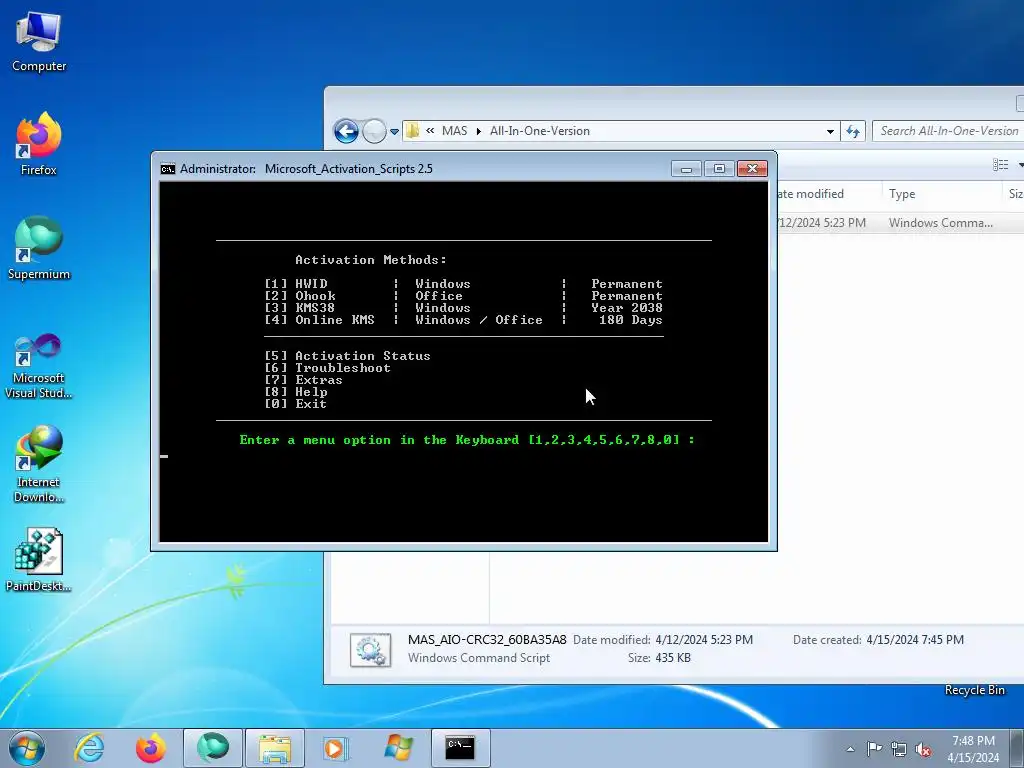Viewport: 1024px width, 768px height.
Task: Click the All-In-One-Version breadcrumb
Action: [539, 131]
